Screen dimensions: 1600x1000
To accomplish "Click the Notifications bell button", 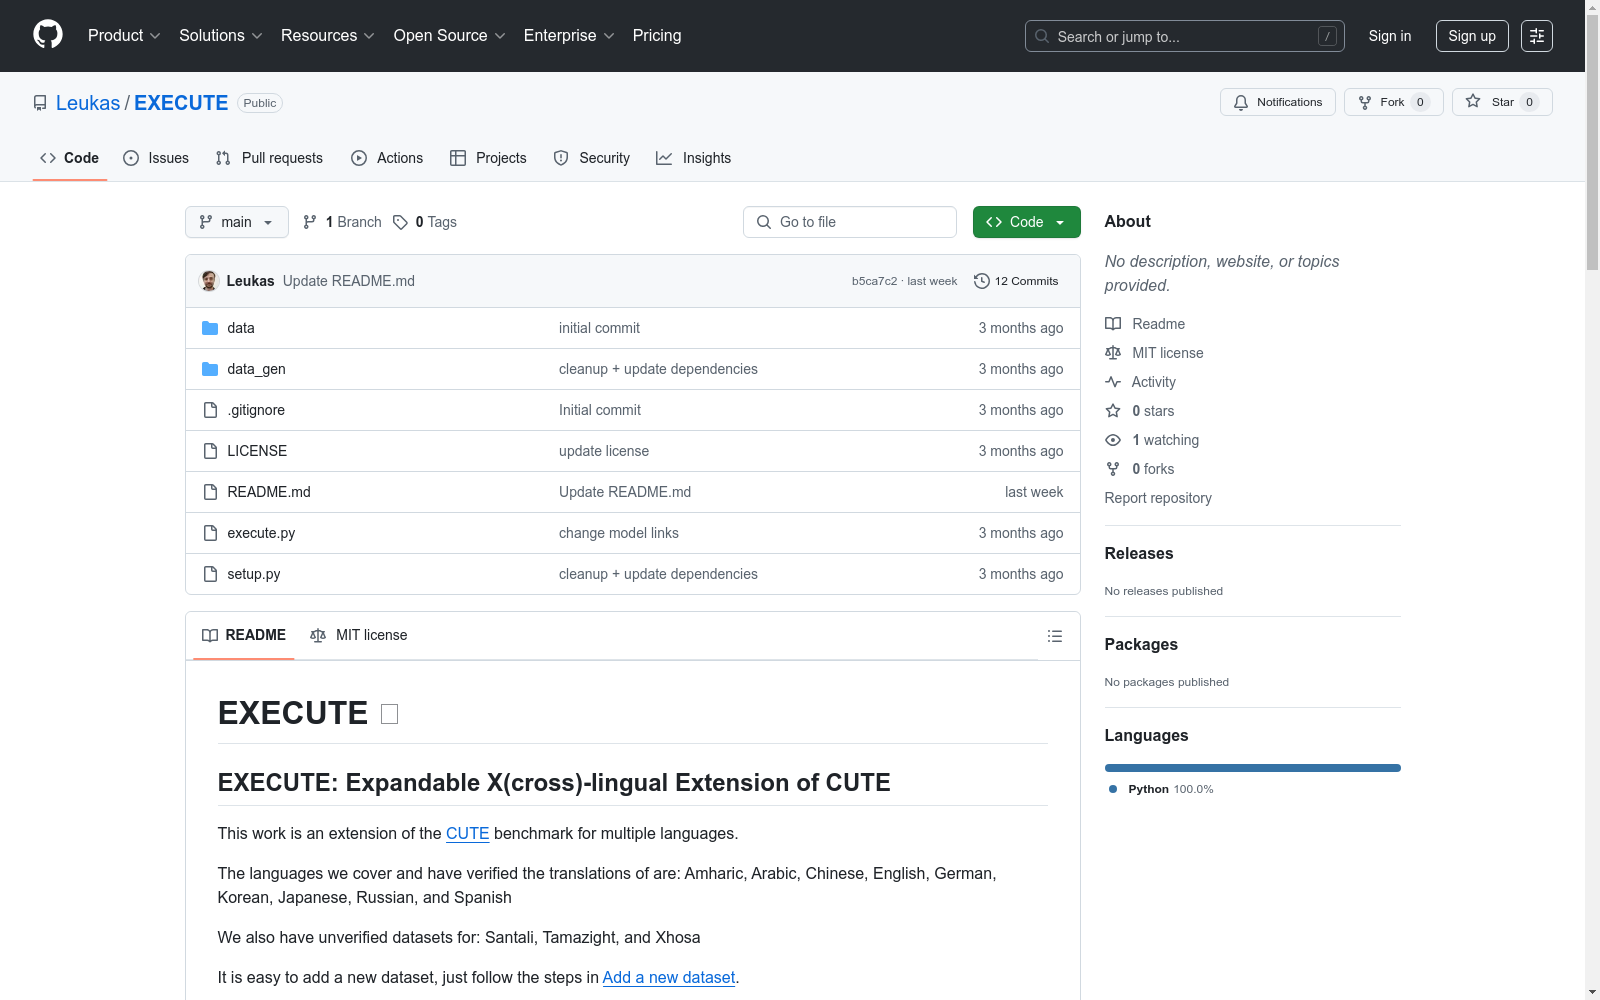I will click(1278, 102).
